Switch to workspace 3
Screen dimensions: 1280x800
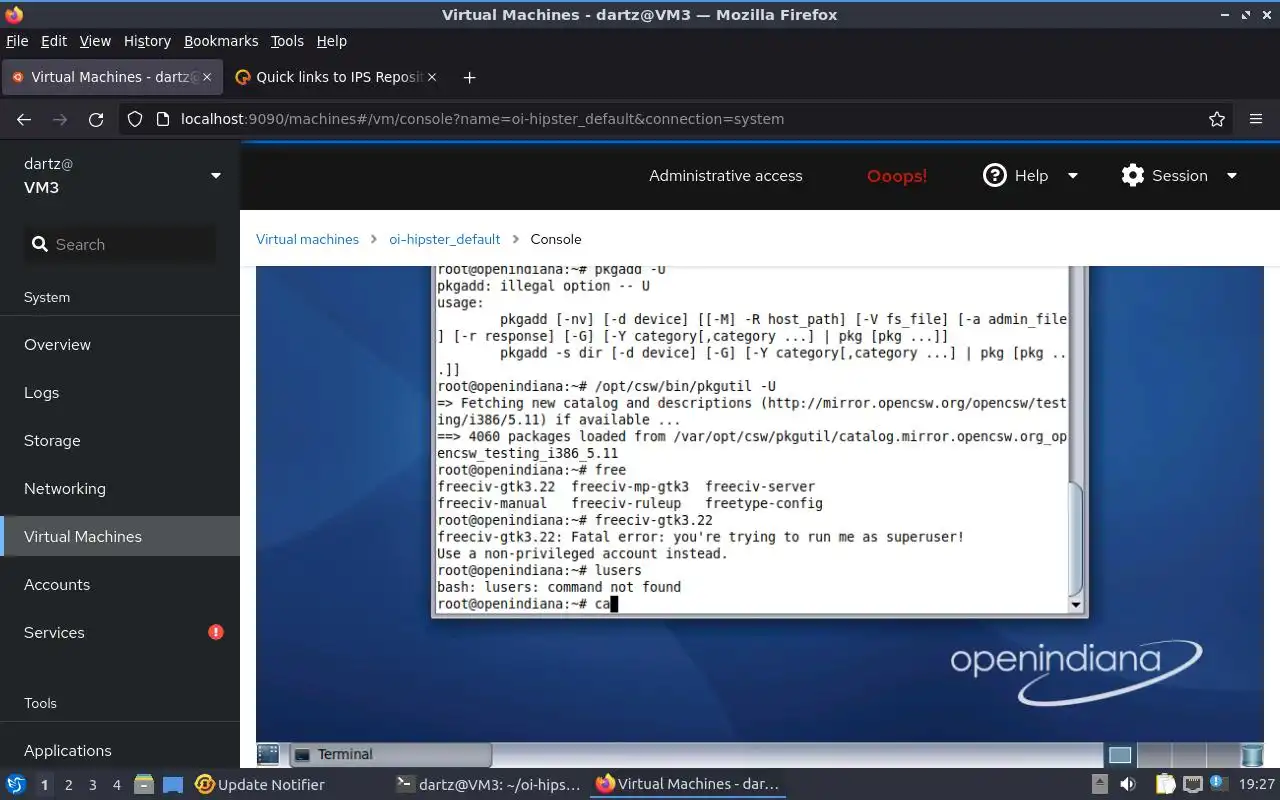point(92,785)
